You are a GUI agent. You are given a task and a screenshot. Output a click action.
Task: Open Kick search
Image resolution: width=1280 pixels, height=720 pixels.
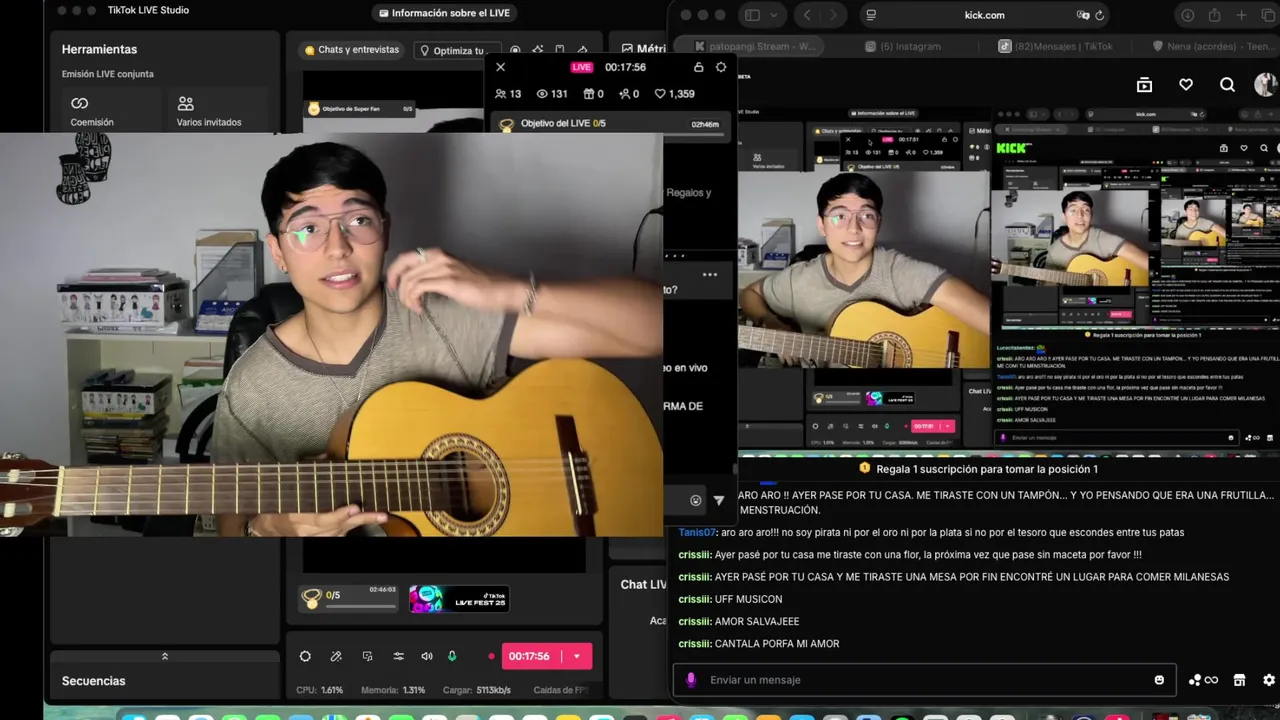coord(1227,85)
